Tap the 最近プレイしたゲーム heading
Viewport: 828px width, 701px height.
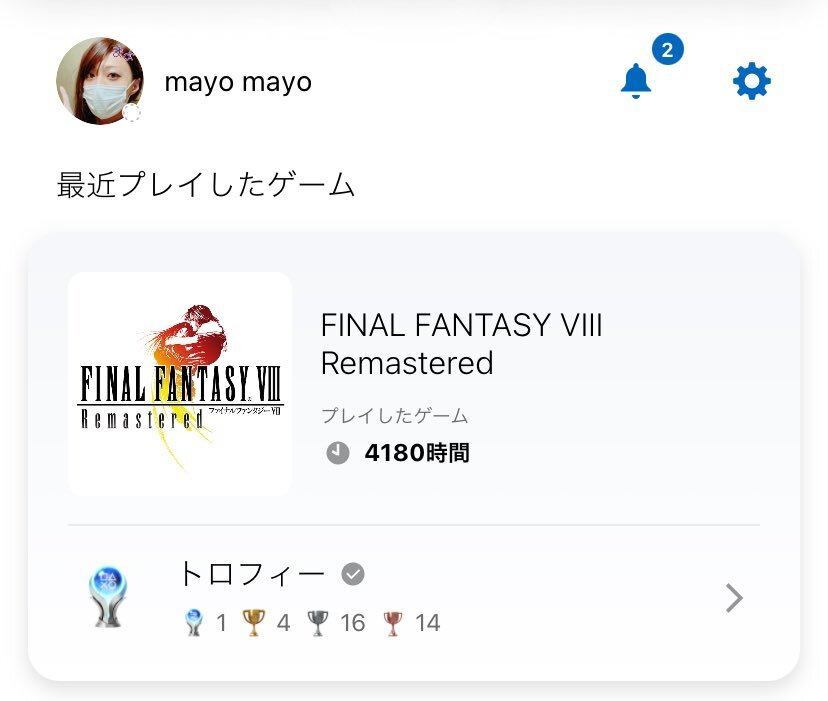tap(205, 184)
